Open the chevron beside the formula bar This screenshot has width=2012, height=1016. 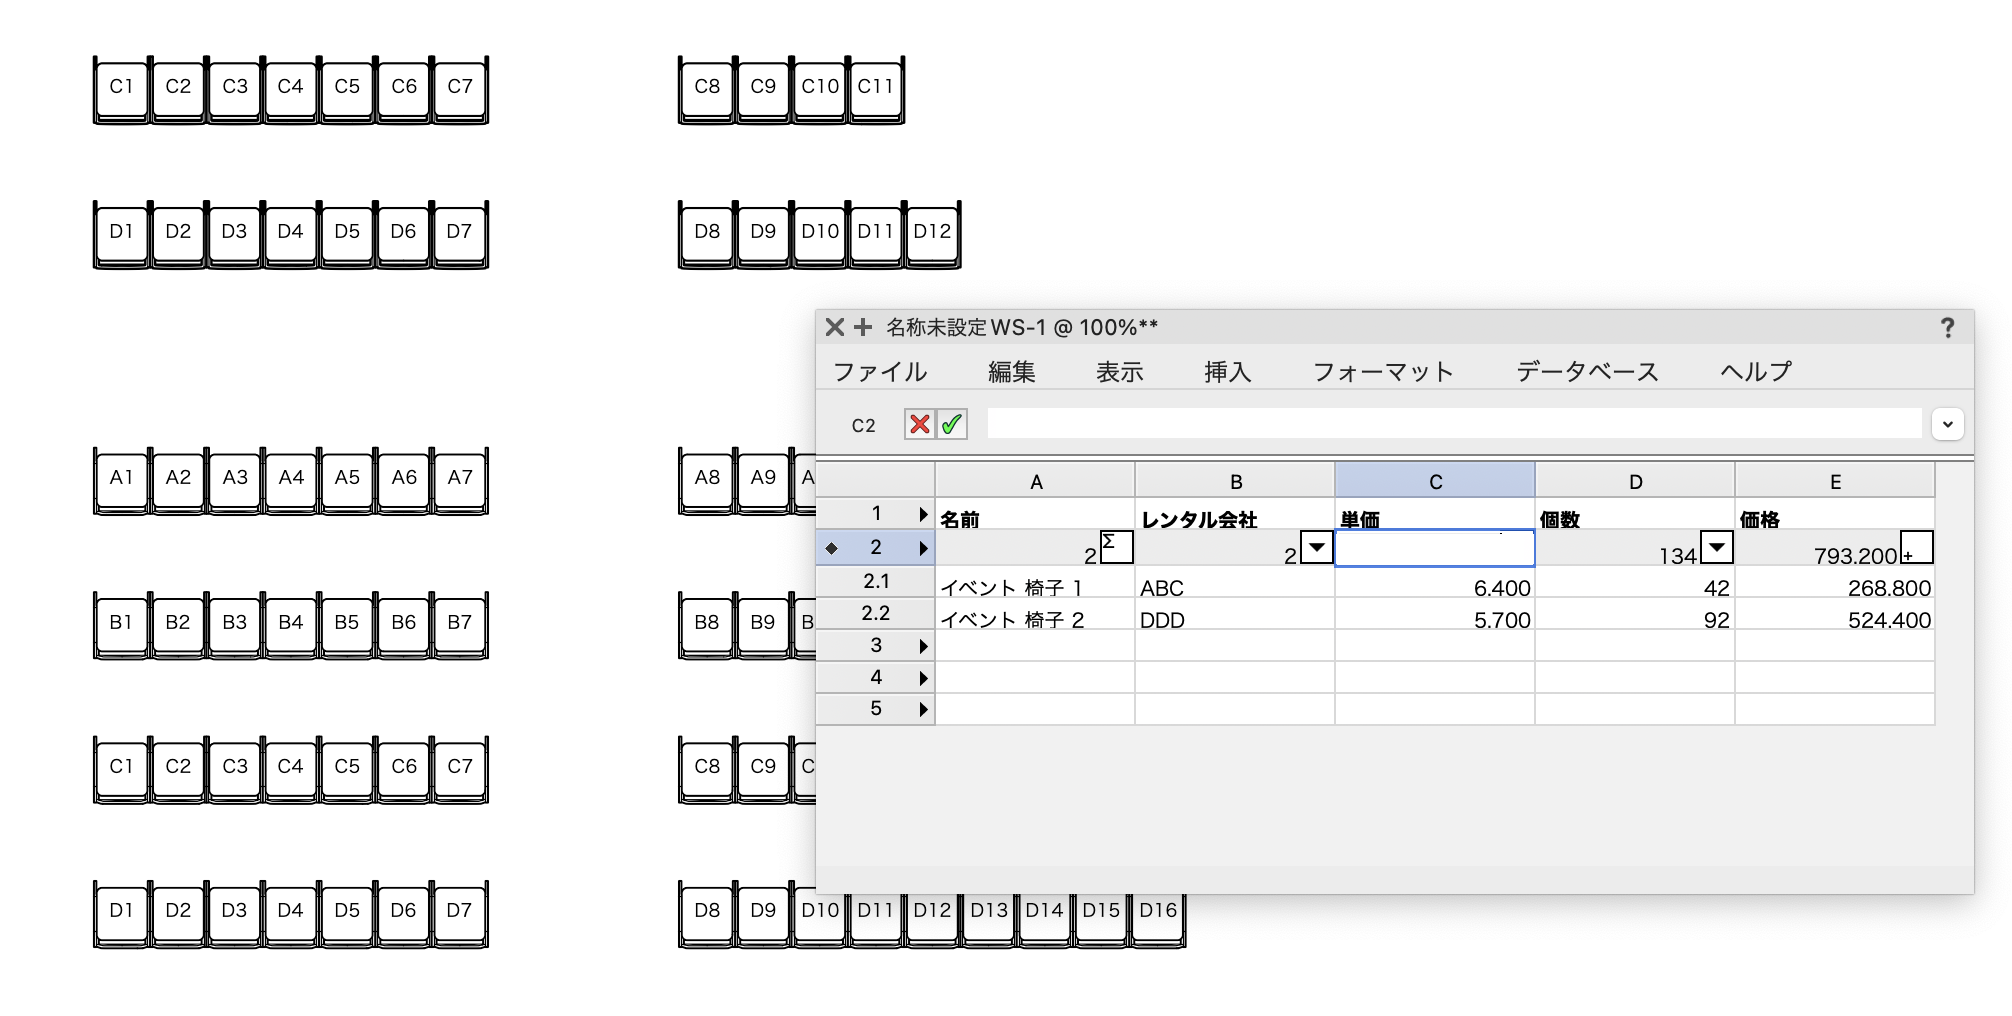(1947, 424)
